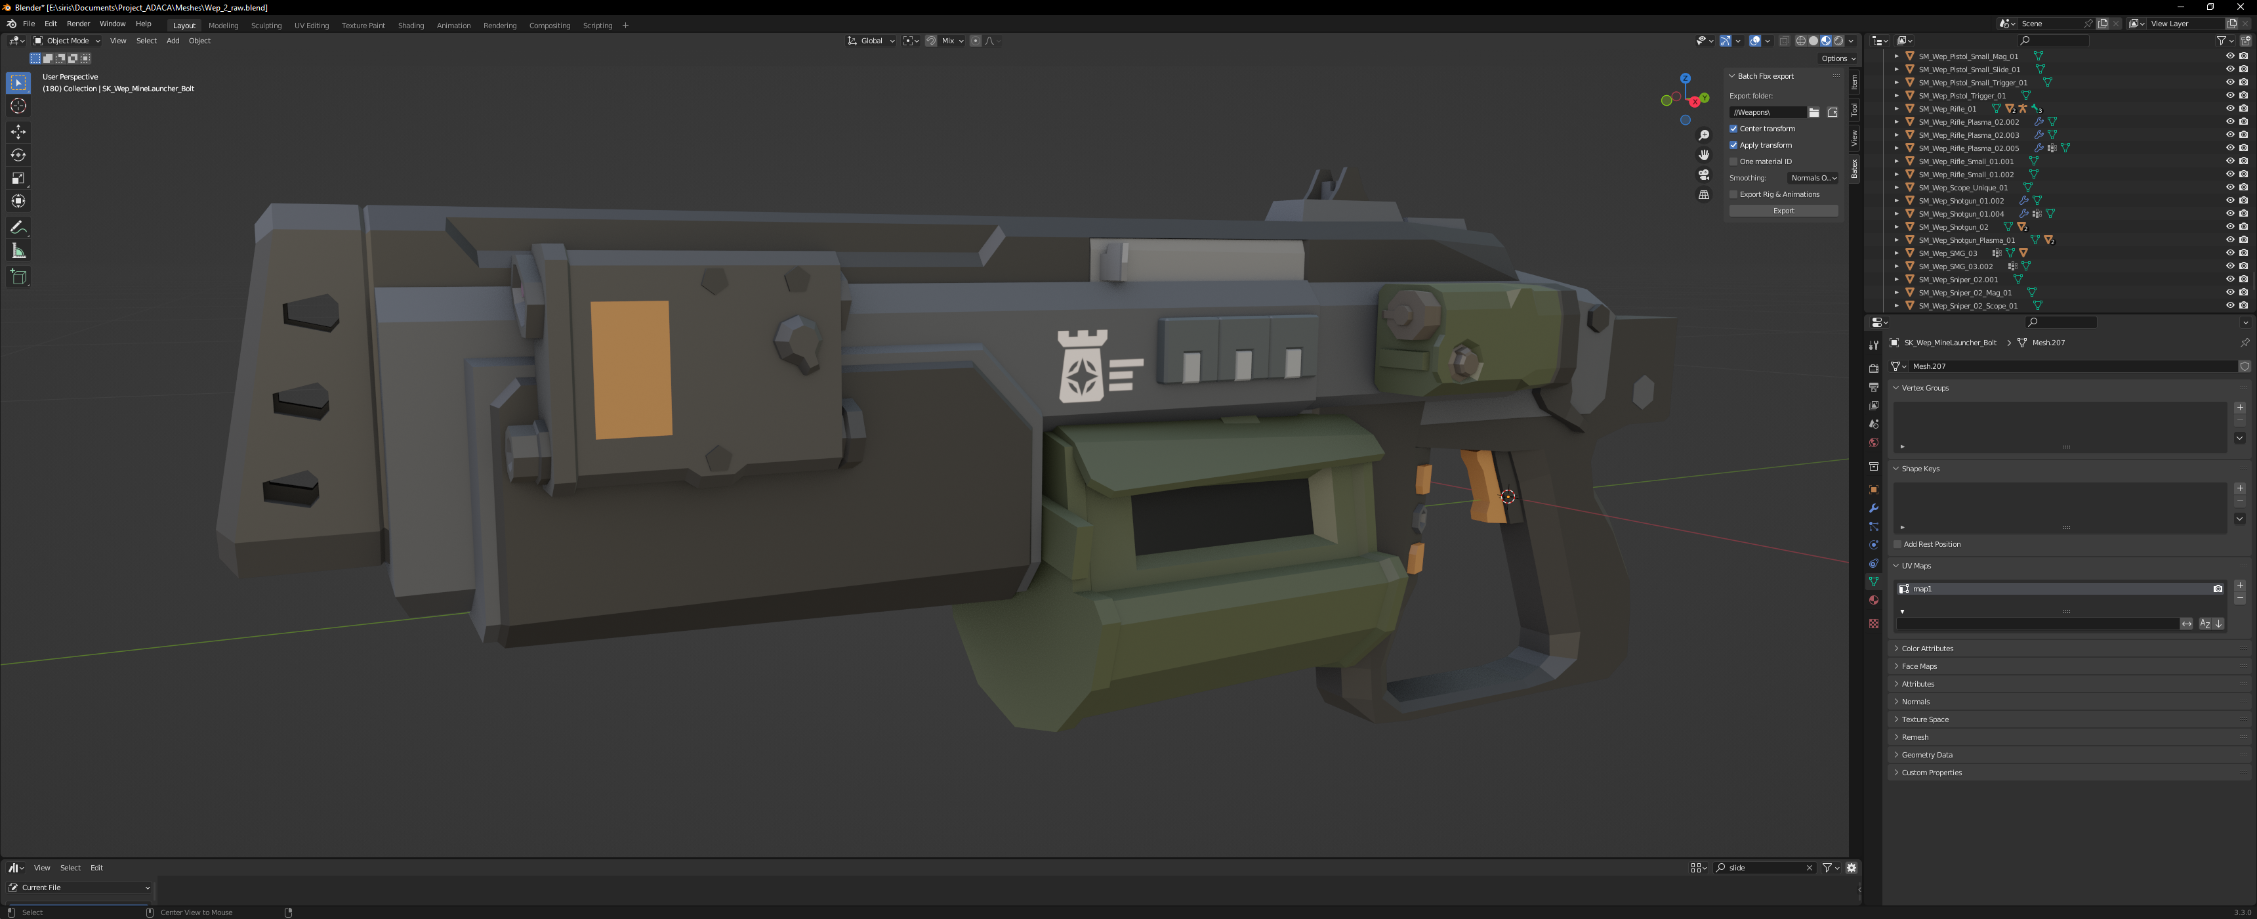The height and width of the screenshot is (919, 2257).
Task: Hide SM_Wep_Rifle_01 with its eye icon
Action: tap(2229, 109)
